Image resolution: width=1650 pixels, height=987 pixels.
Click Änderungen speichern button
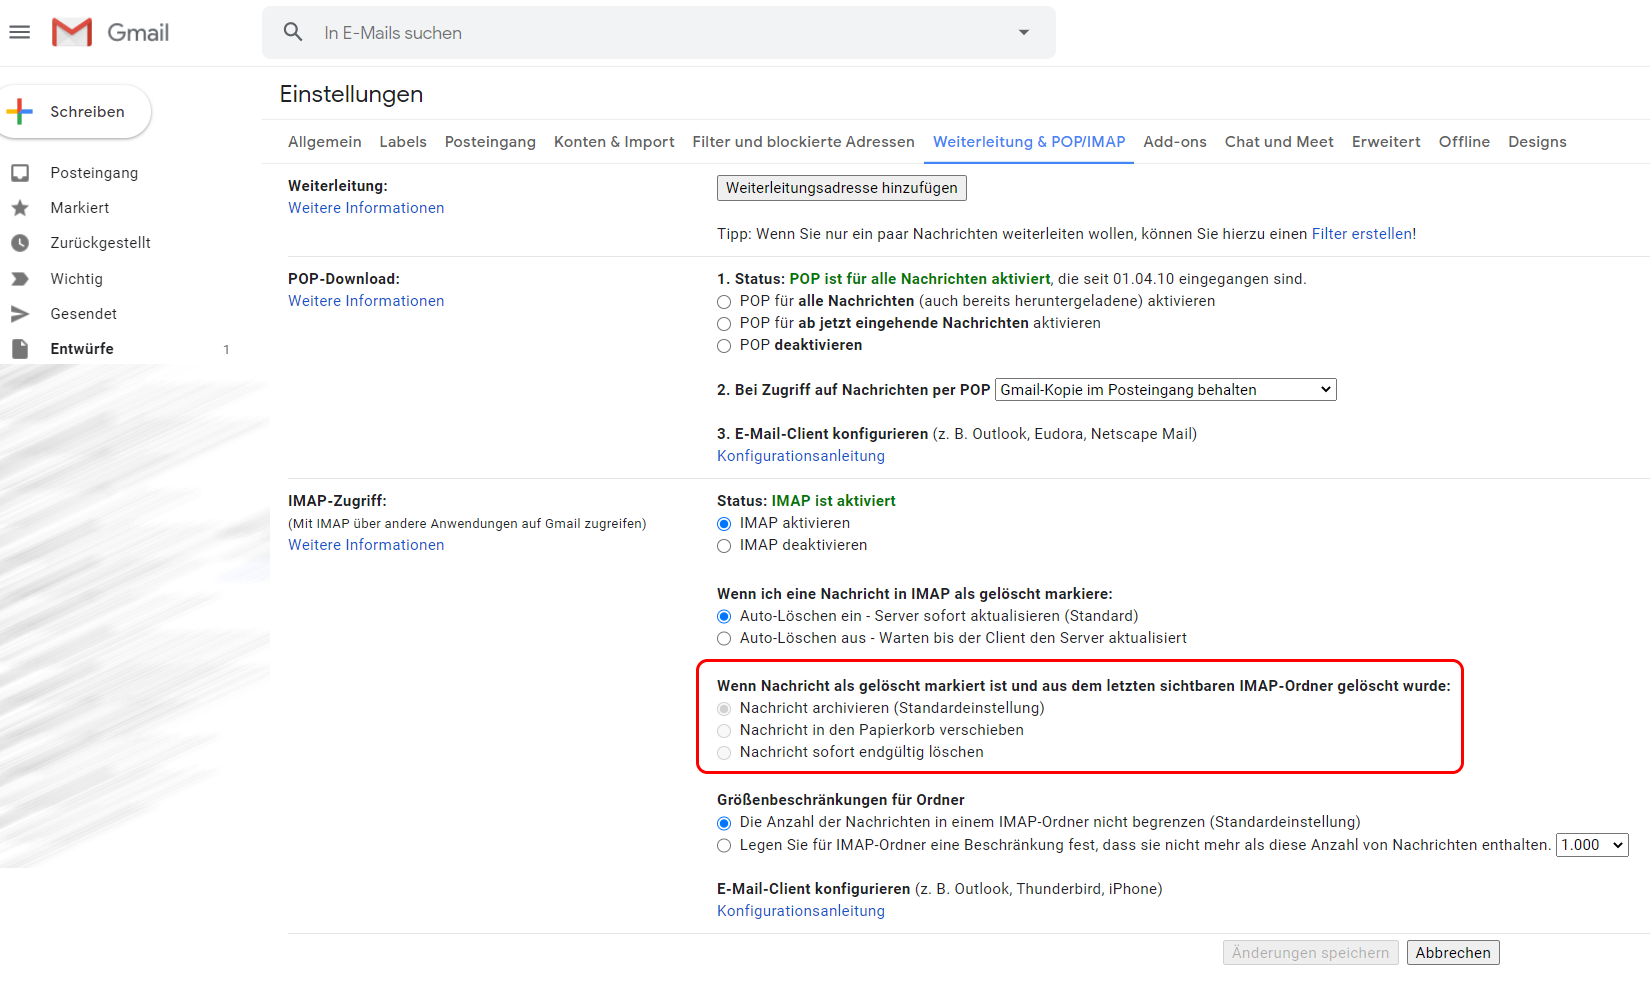(x=1310, y=953)
